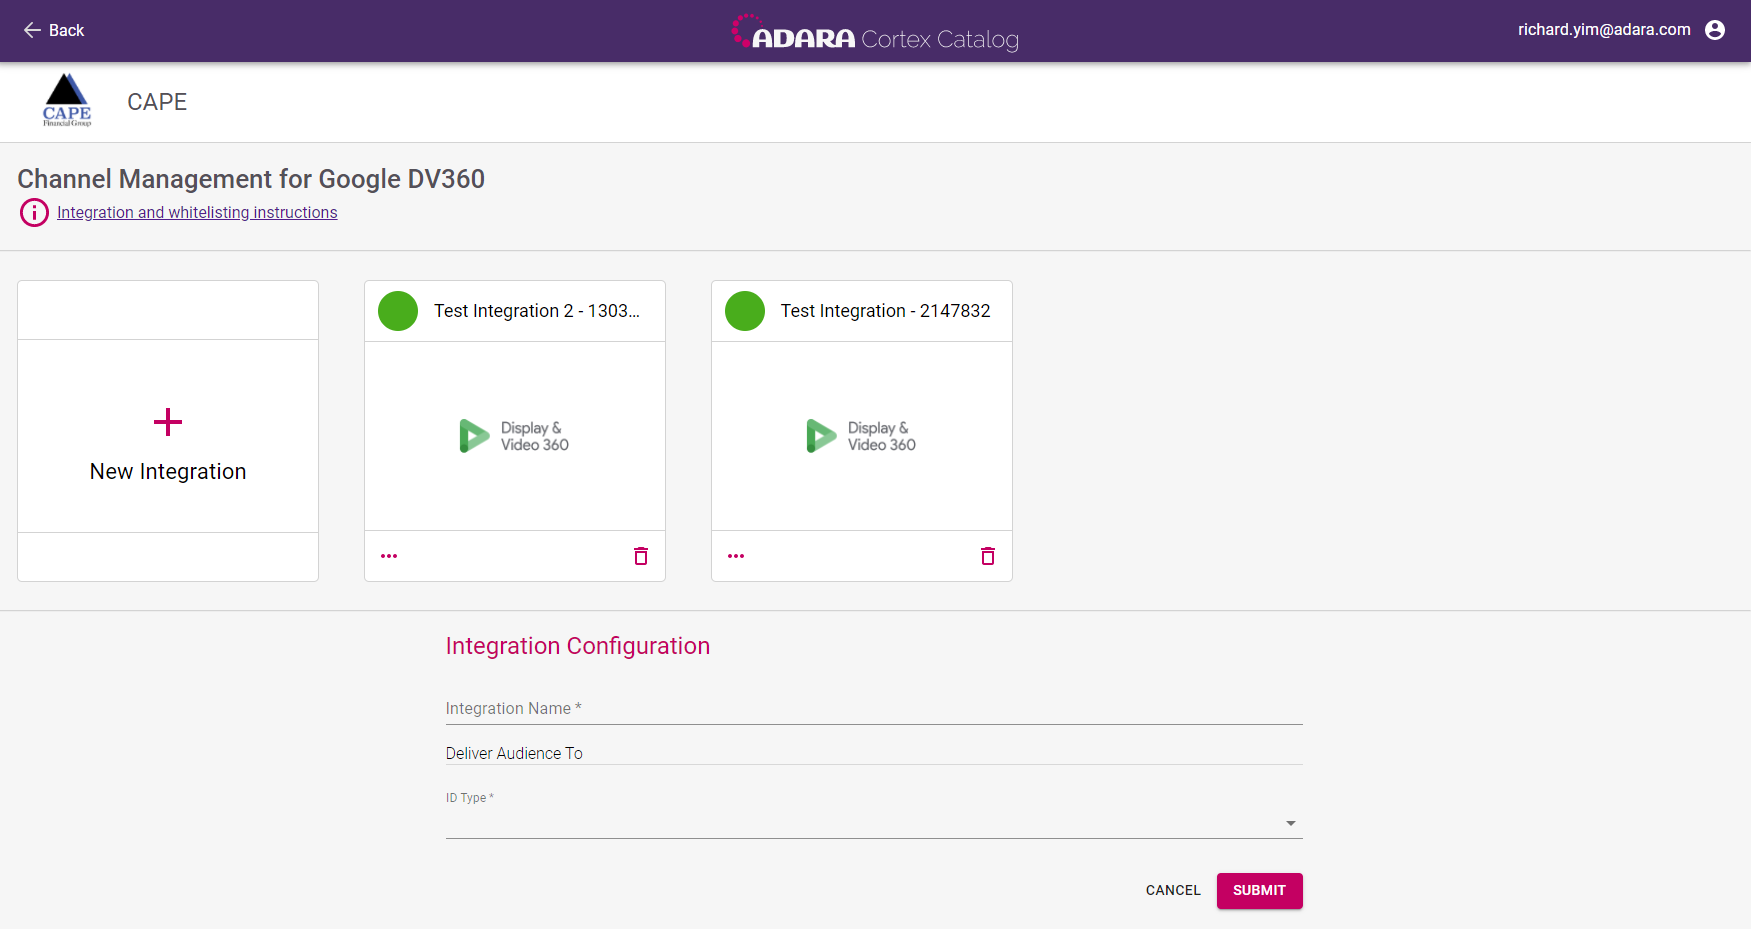The image size is (1751, 929).
Task: Click the Deliver Audience To label
Action: 514,753
